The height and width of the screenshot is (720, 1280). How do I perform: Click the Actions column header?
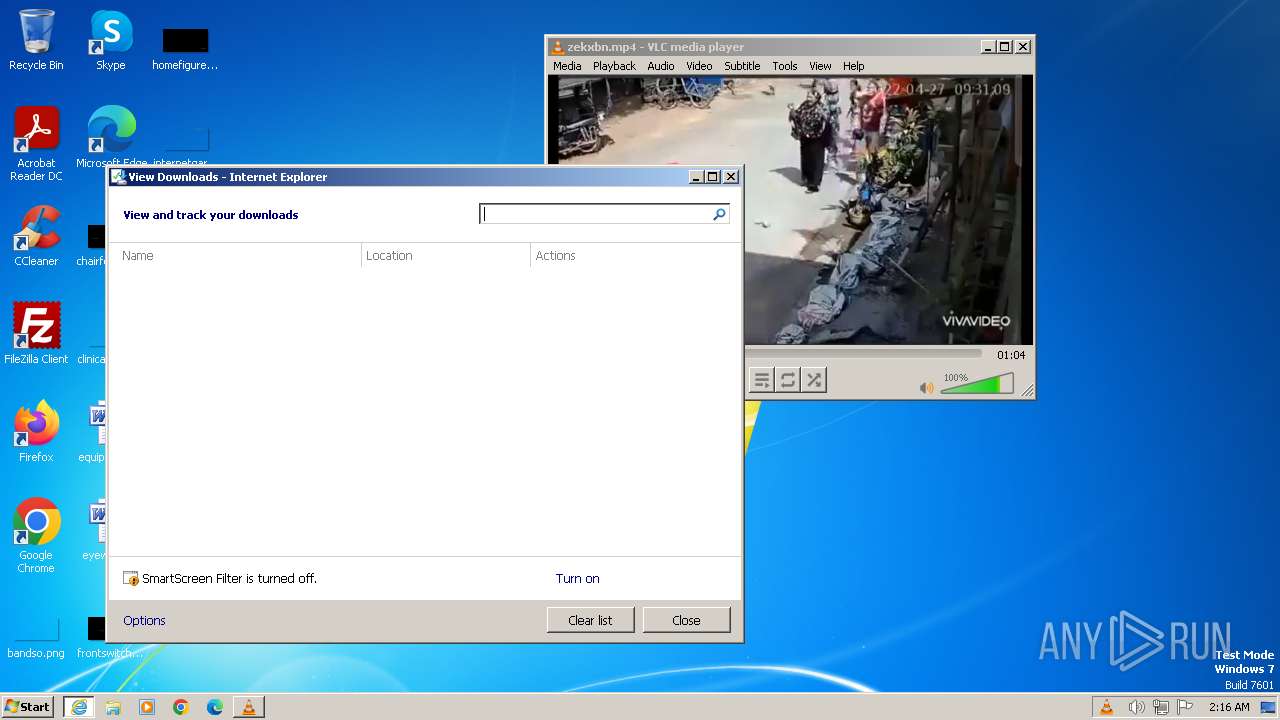coord(555,256)
